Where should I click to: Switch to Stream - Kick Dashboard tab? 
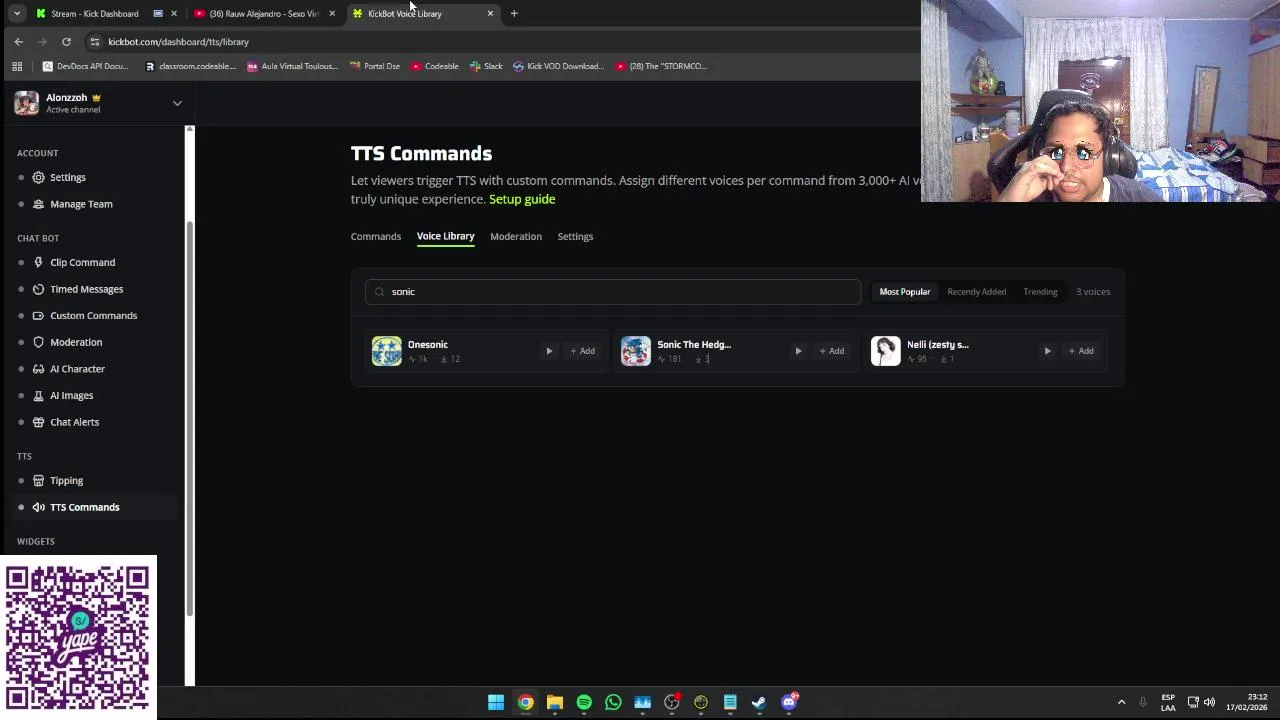(94, 14)
